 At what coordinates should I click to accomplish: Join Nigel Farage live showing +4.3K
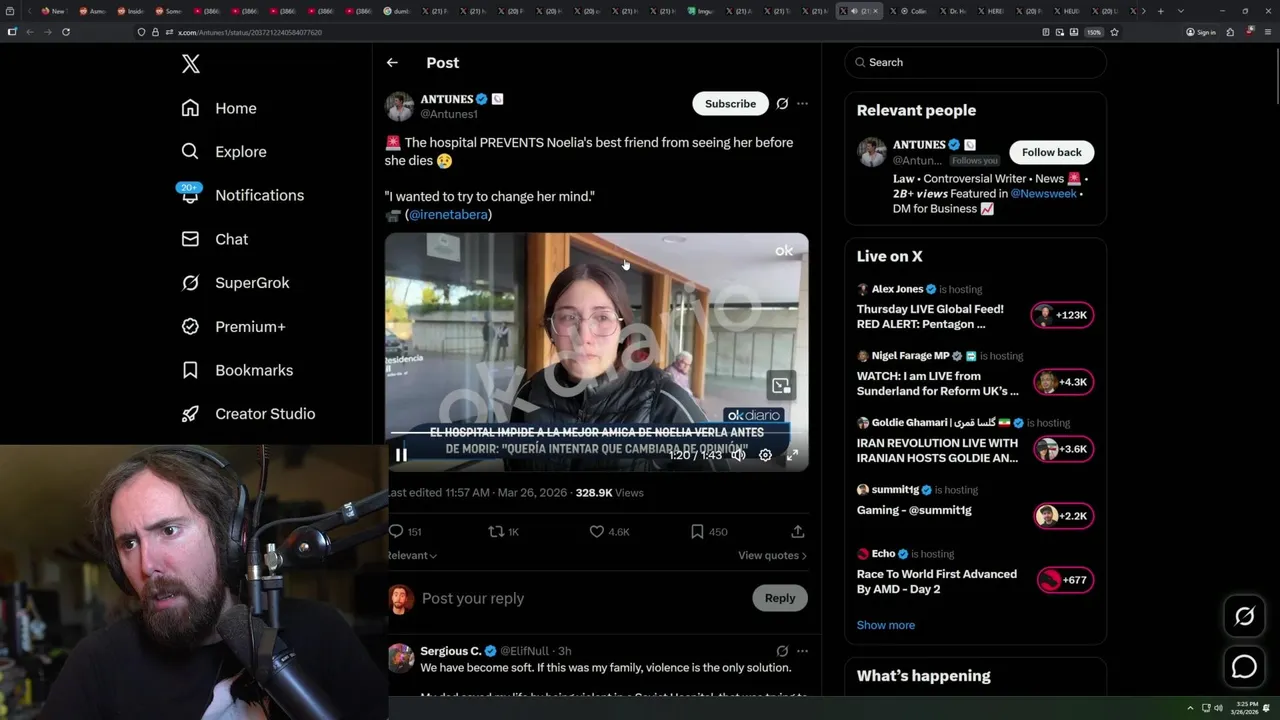coord(1063,382)
